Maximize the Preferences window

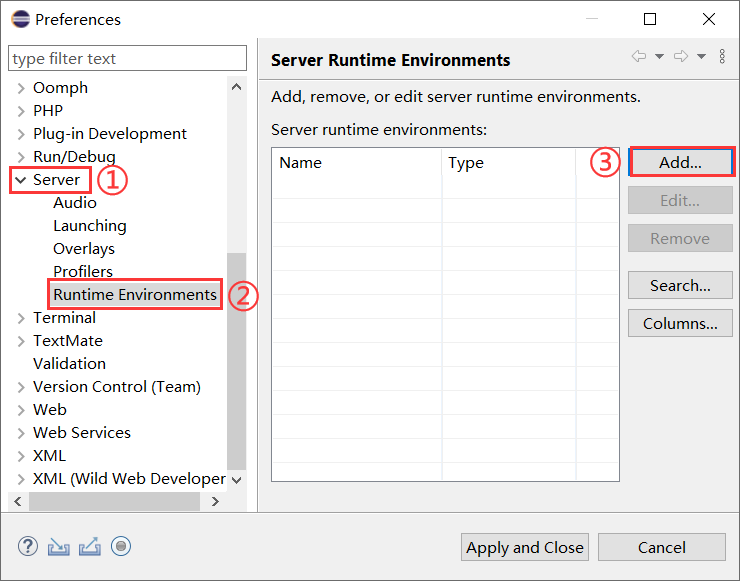650,19
